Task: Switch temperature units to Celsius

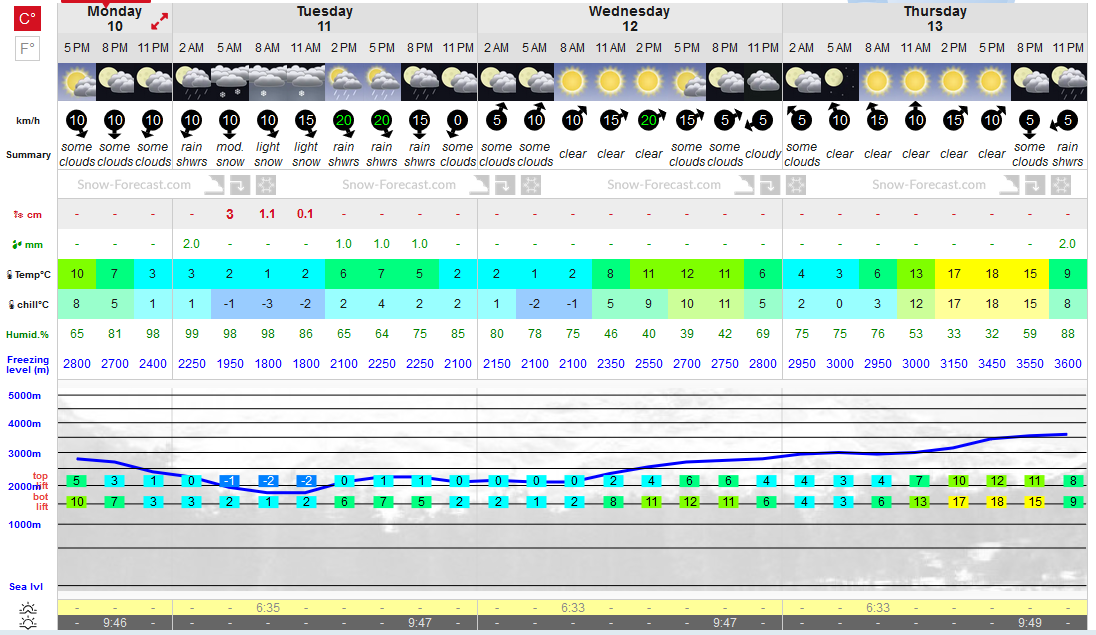Action: tap(27, 18)
